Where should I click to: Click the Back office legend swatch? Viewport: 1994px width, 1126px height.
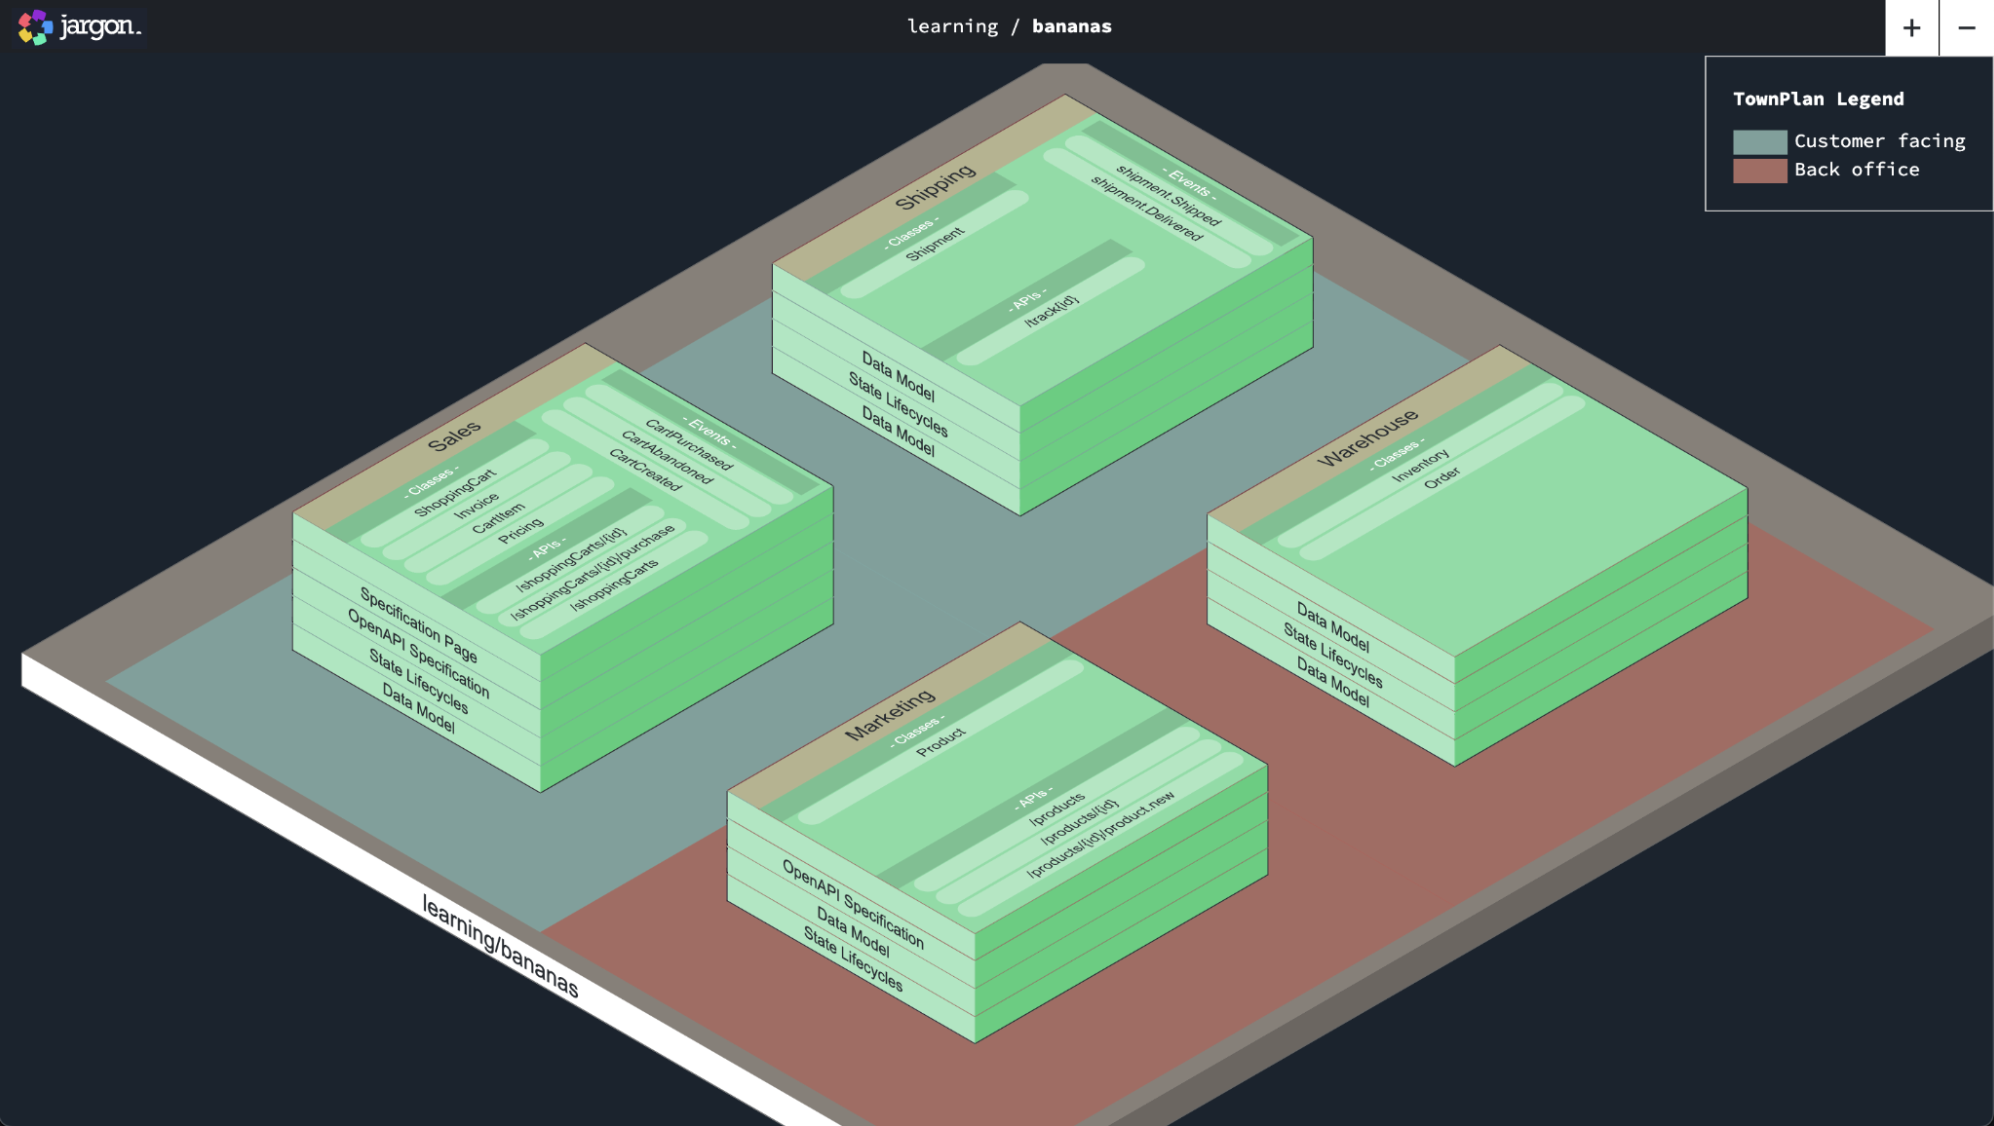[x=1759, y=170]
